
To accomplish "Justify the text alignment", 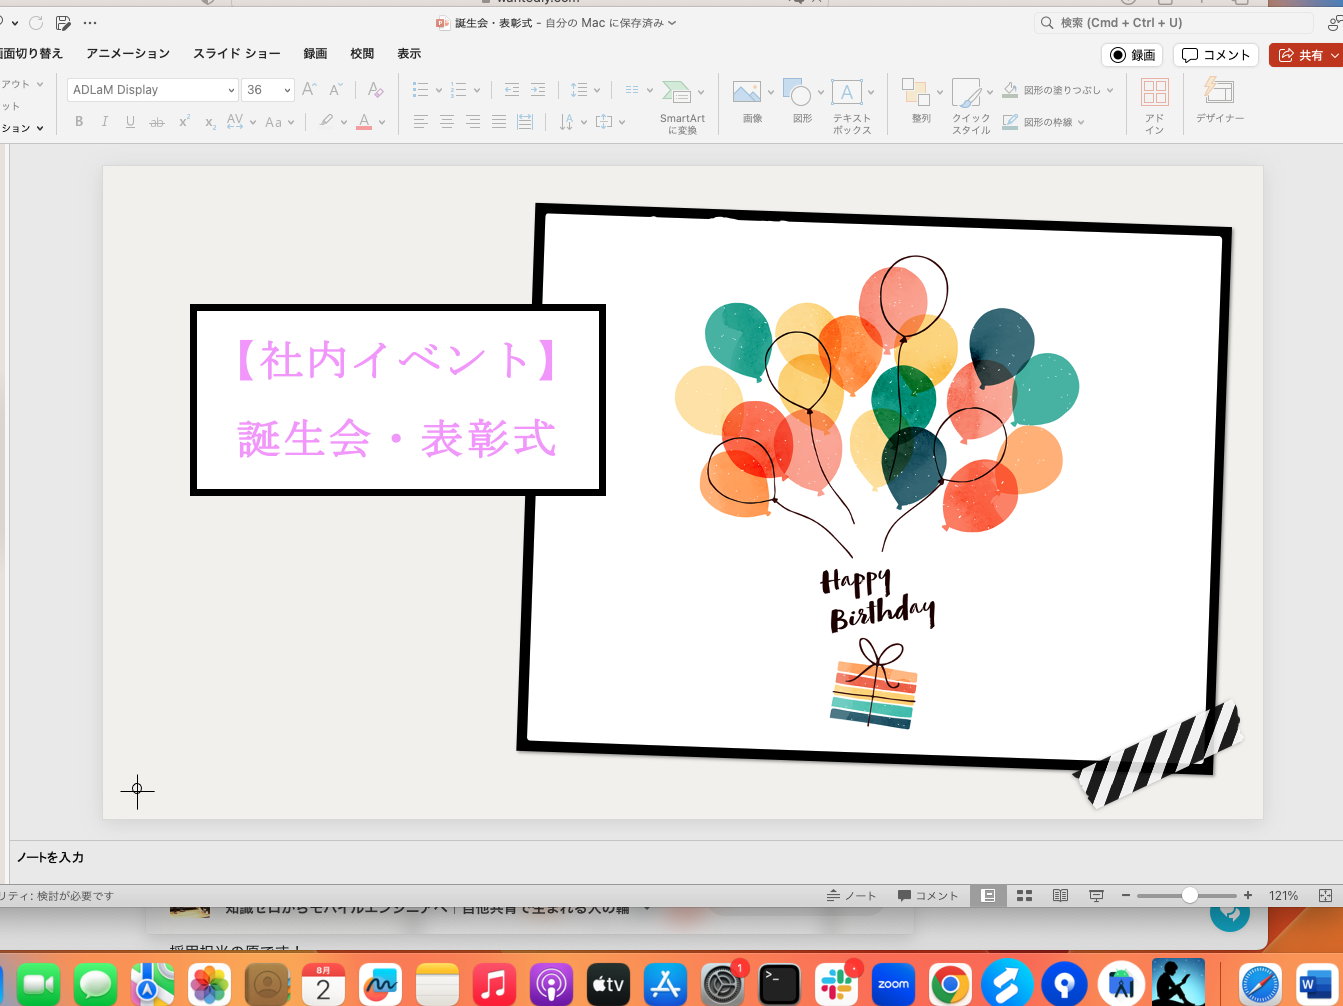I will coord(499,122).
